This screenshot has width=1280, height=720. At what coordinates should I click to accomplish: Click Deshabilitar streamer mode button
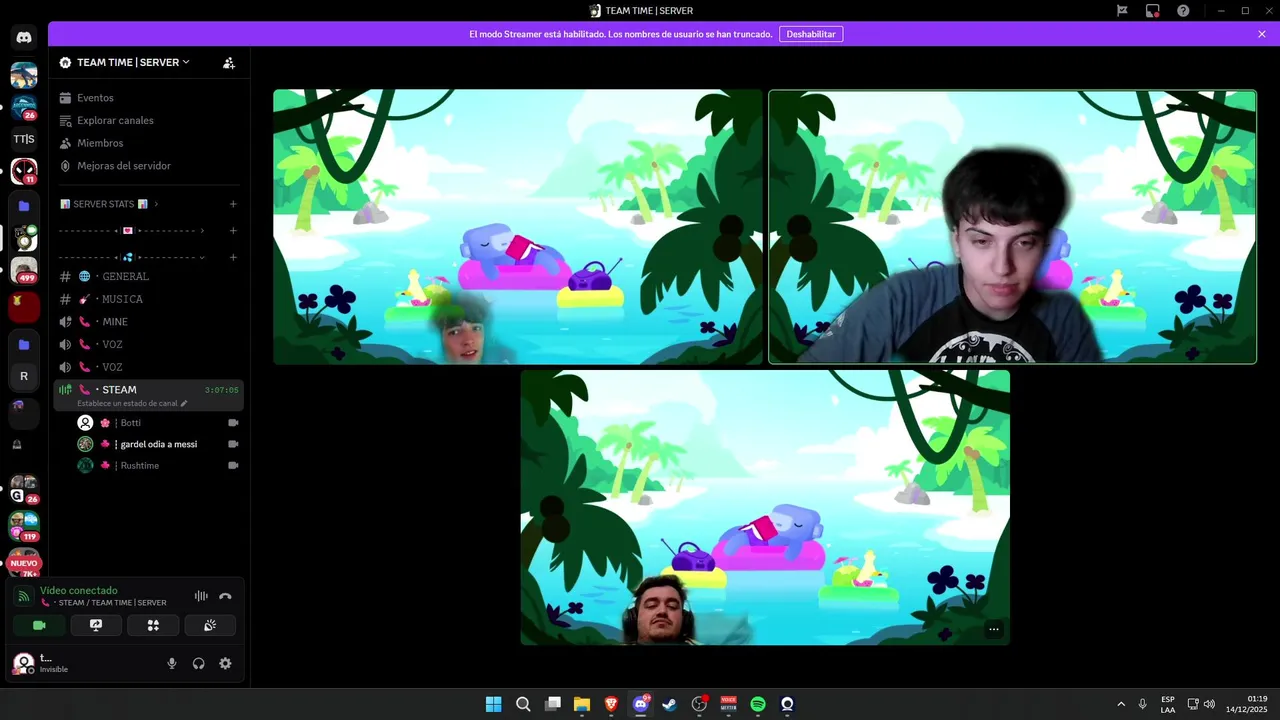pos(811,34)
